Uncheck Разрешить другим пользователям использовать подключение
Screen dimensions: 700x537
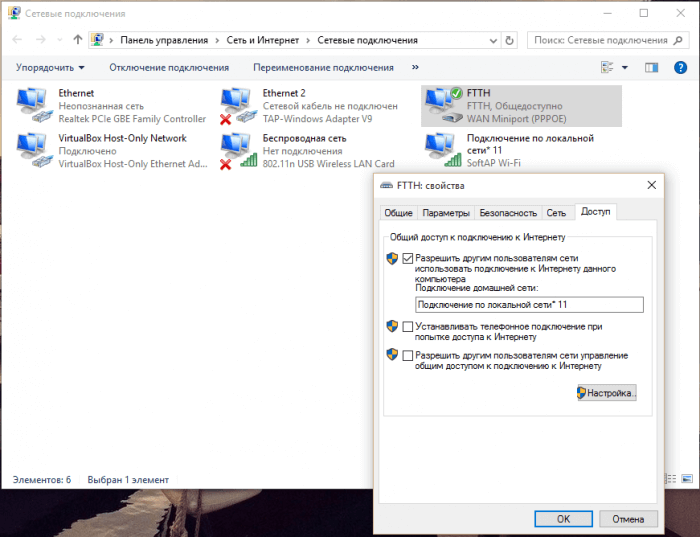pyautogui.click(x=407, y=258)
